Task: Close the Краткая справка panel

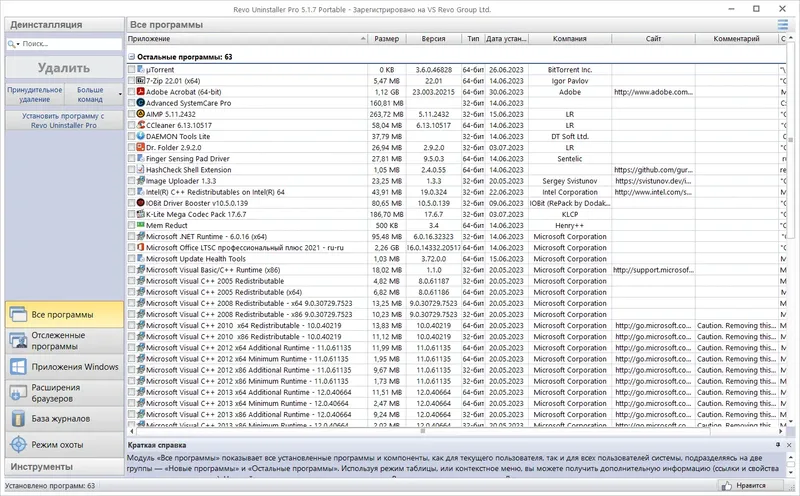Action: tap(789, 445)
